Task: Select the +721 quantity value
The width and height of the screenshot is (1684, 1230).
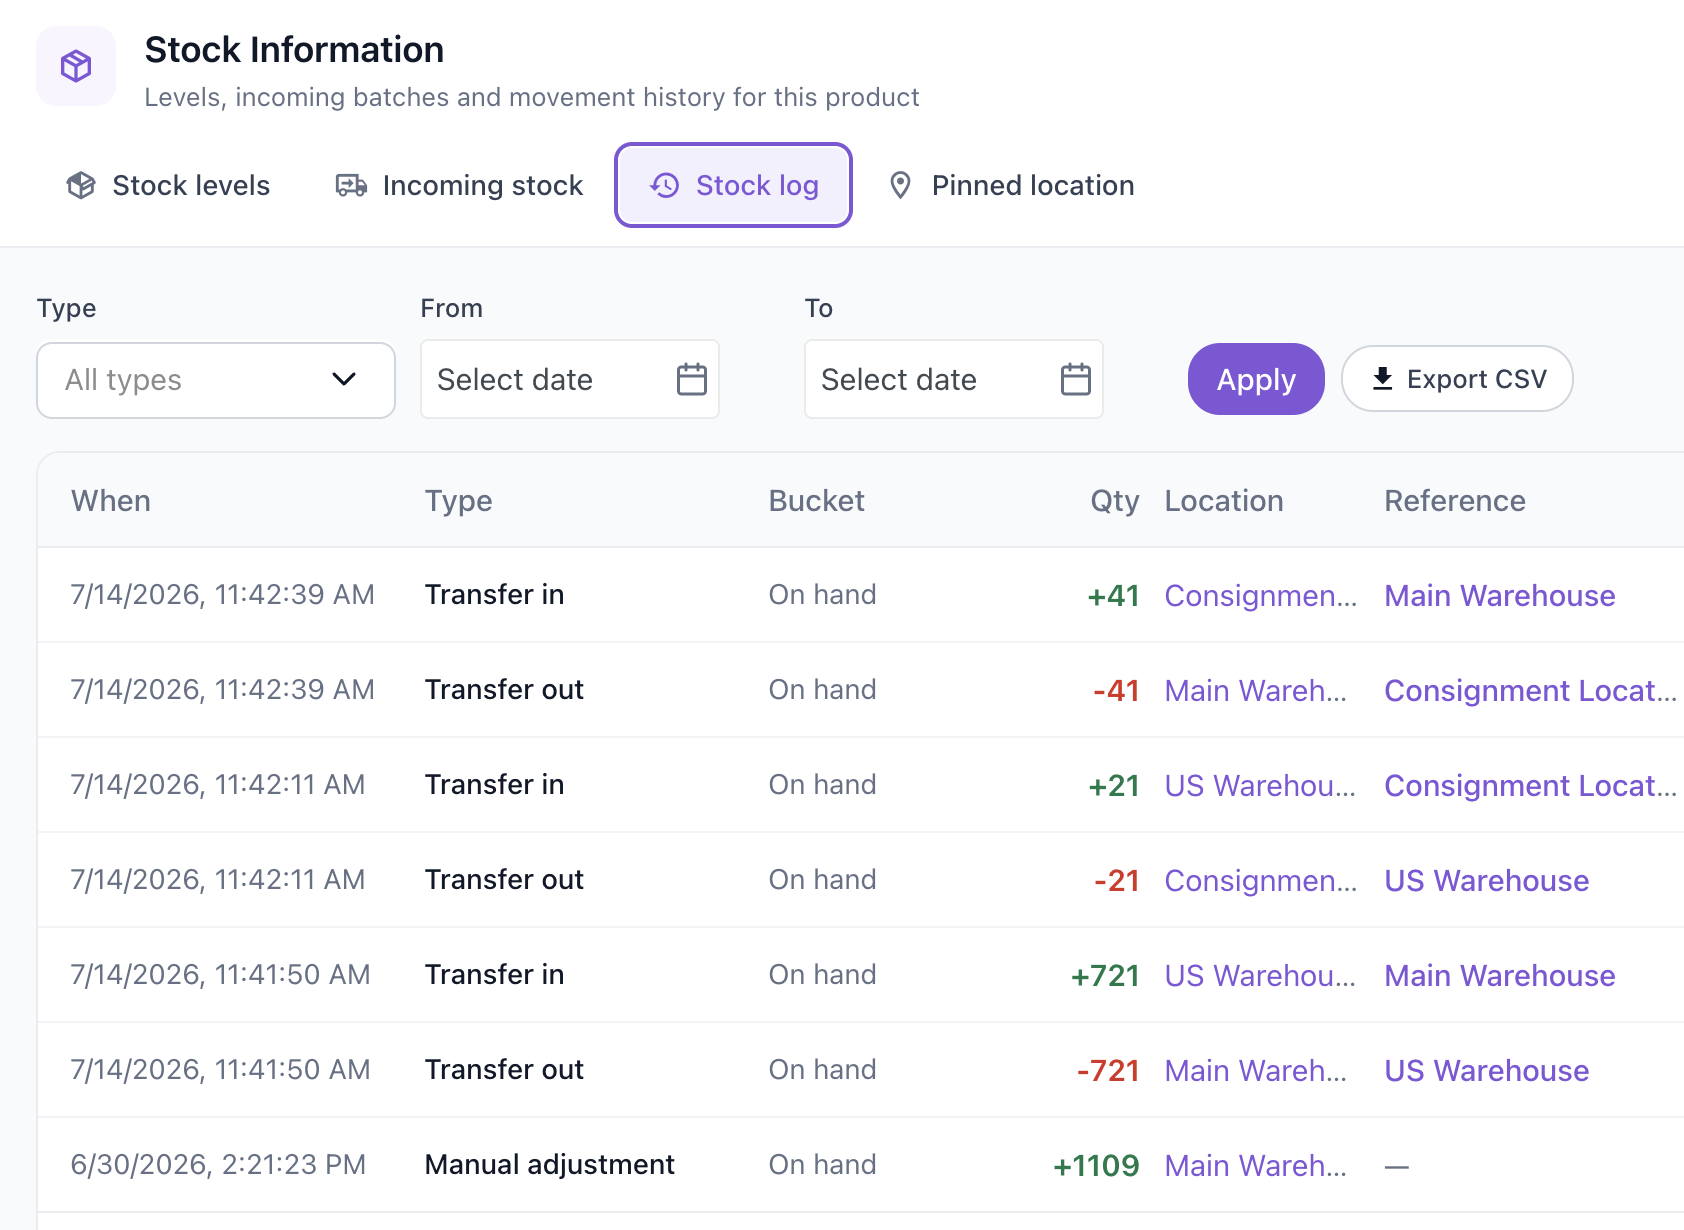Action: pos(1105,975)
